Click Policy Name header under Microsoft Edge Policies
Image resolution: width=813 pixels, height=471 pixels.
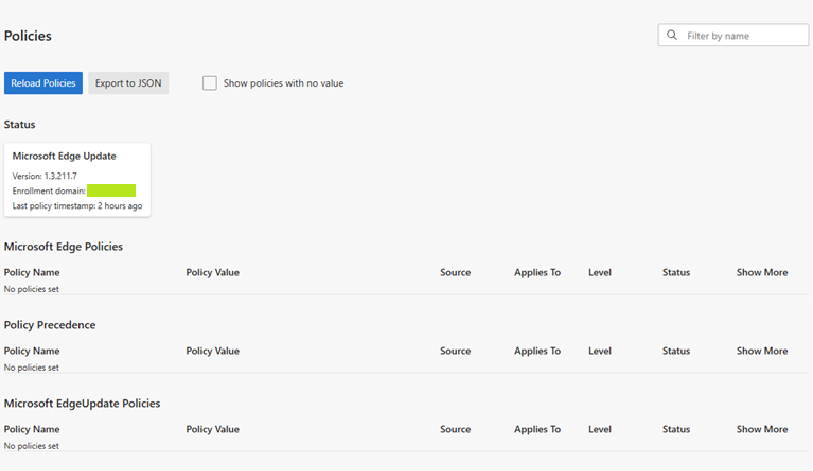[x=32, y=272]
